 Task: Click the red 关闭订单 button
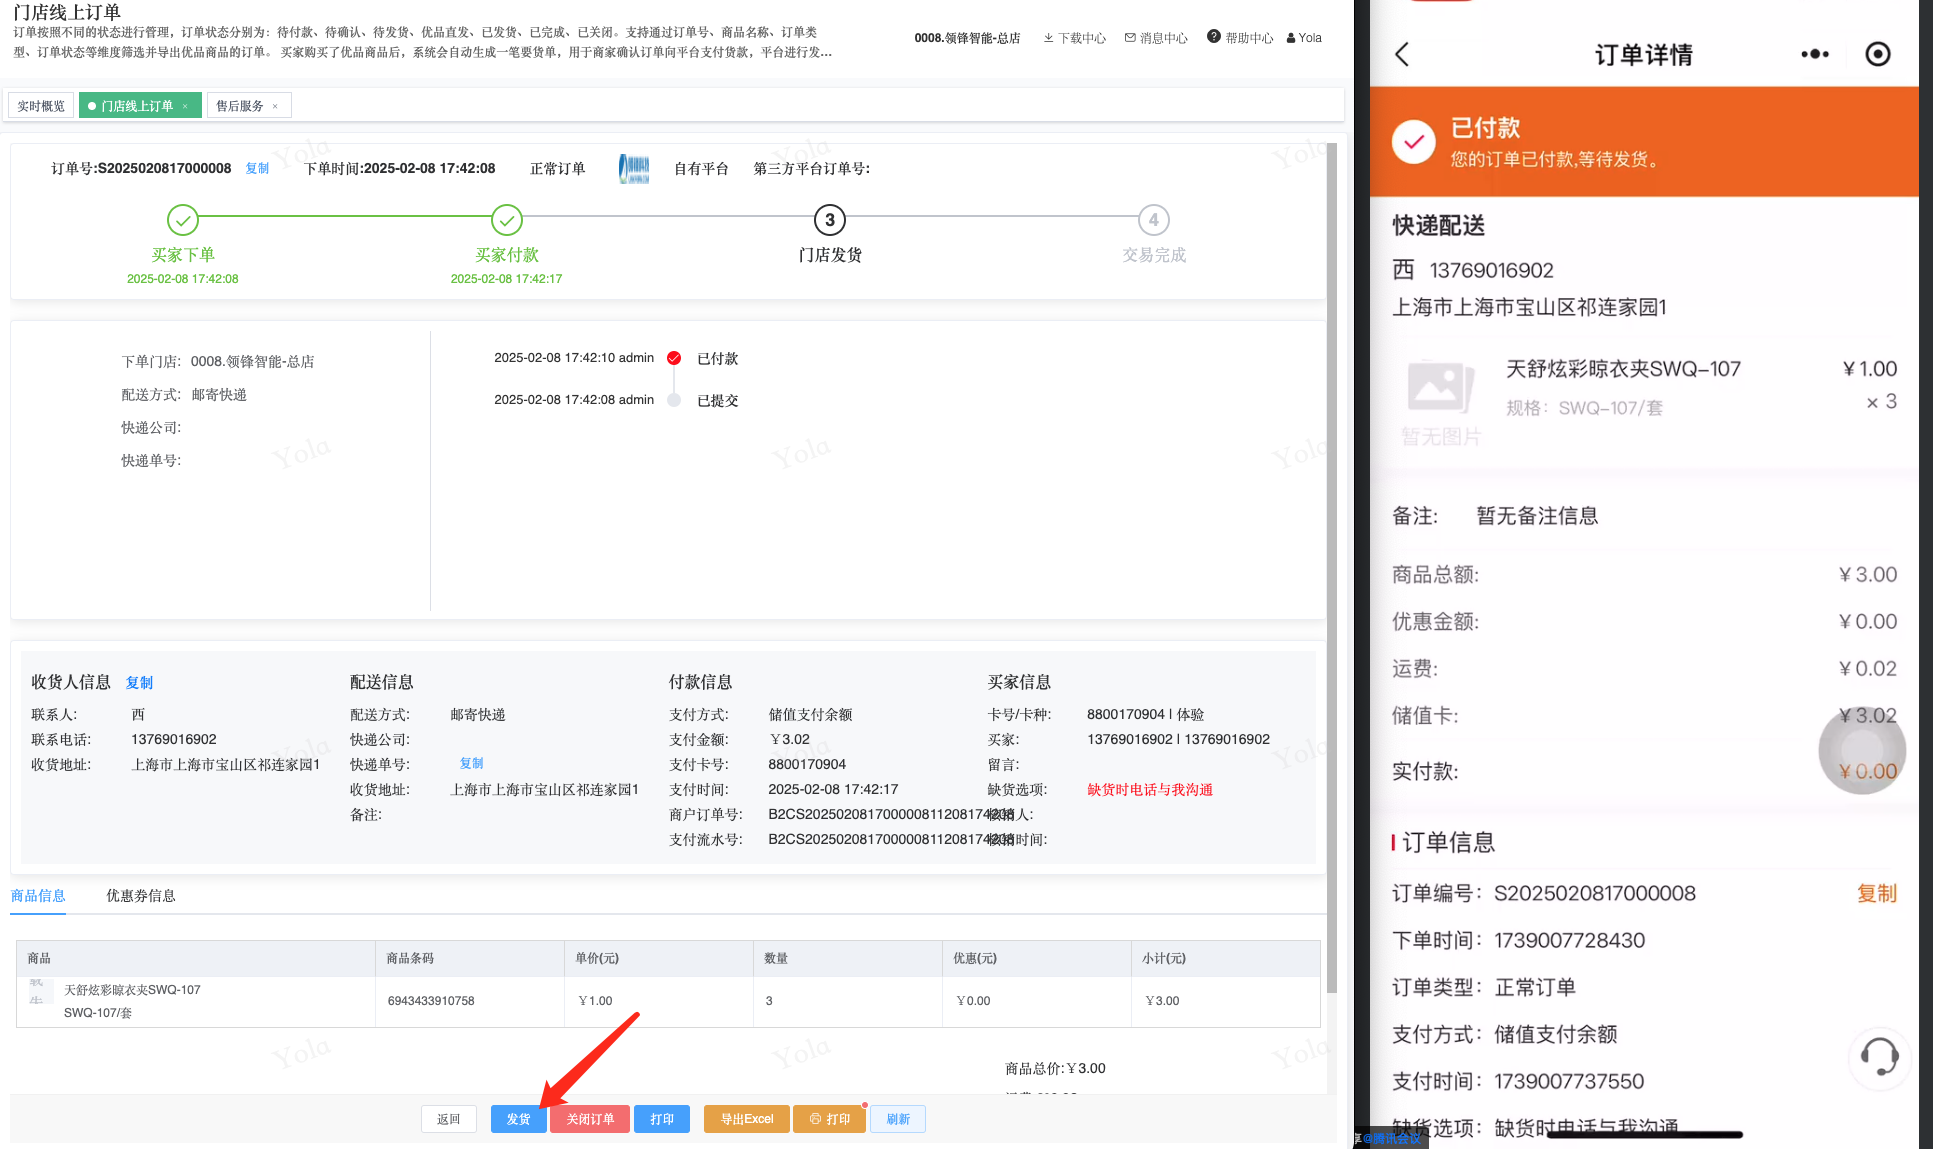pos(590,1119)
